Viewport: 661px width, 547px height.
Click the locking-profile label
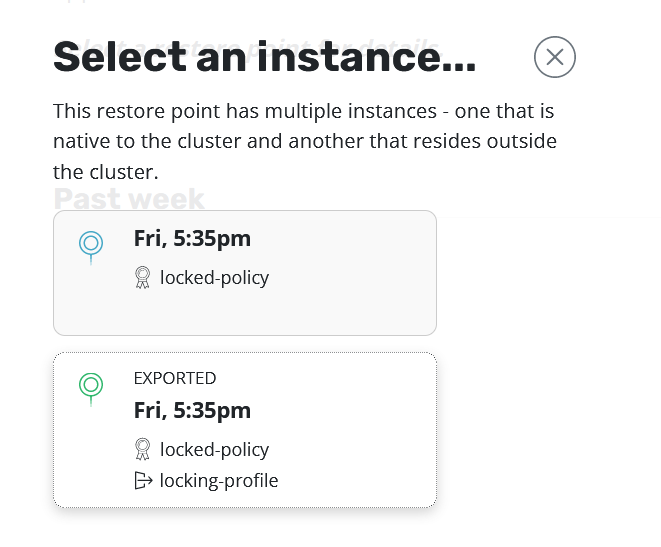coord(219,481)
